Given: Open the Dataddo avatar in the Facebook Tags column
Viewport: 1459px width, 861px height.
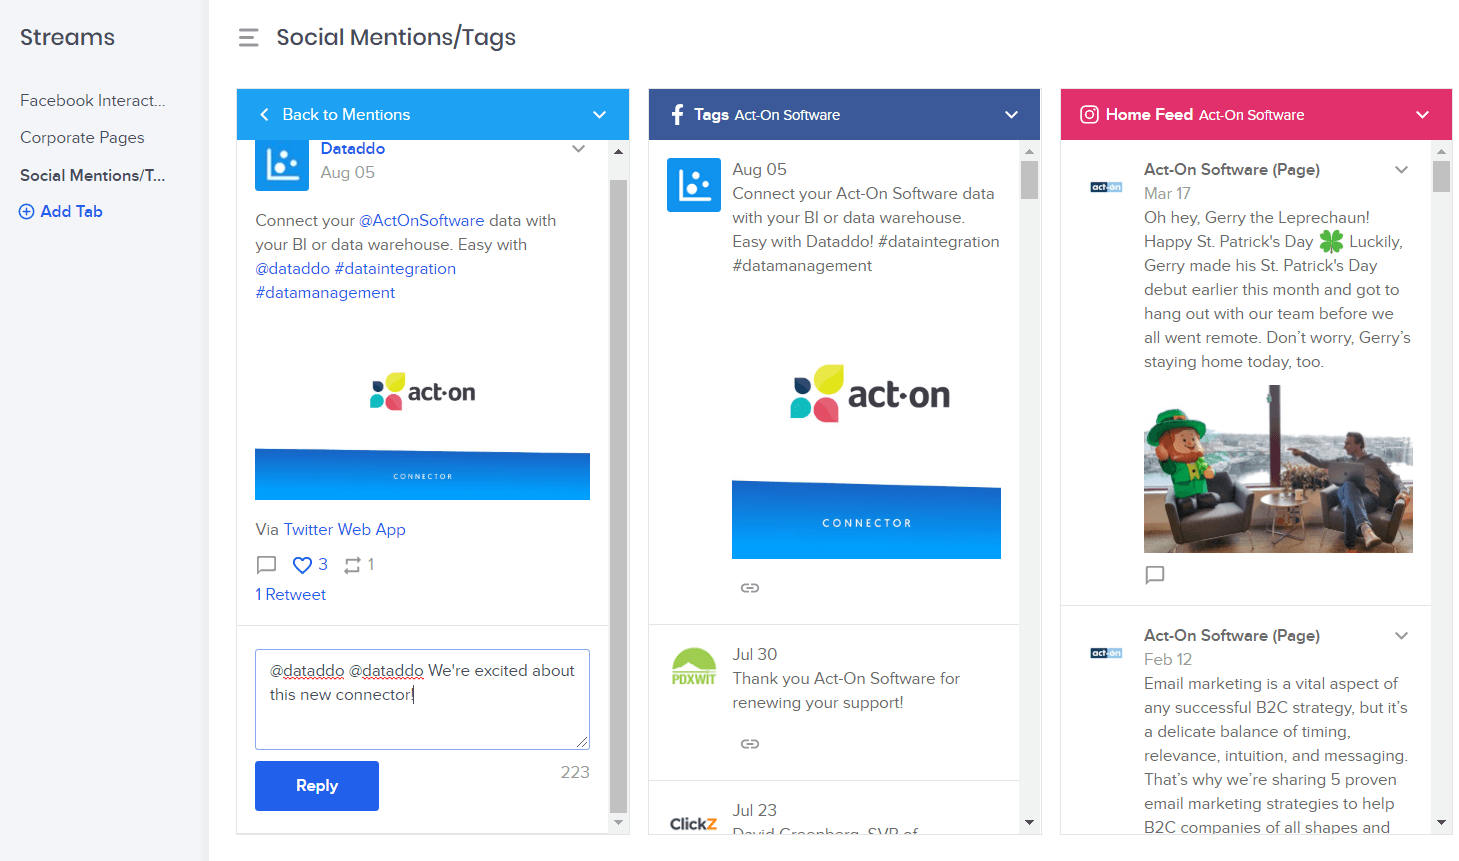Looking at the screenshot, I should pos(694,185).
